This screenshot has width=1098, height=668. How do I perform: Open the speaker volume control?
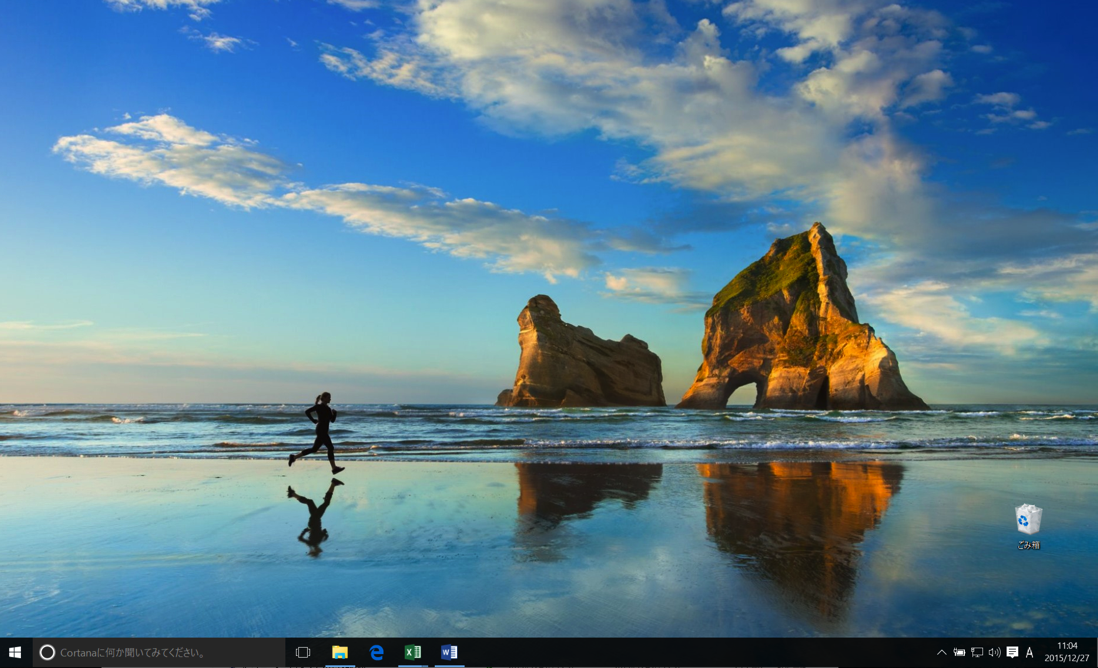click(994, 653)
